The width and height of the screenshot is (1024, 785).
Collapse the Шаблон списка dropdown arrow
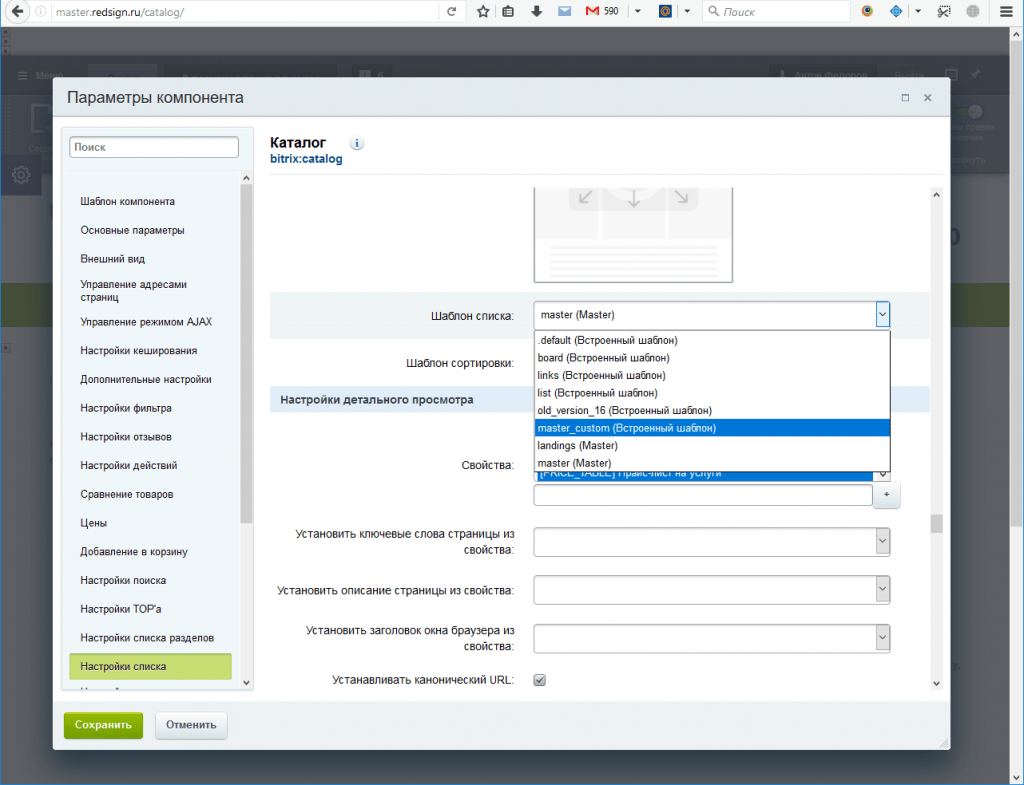click(x=881, y=315)
